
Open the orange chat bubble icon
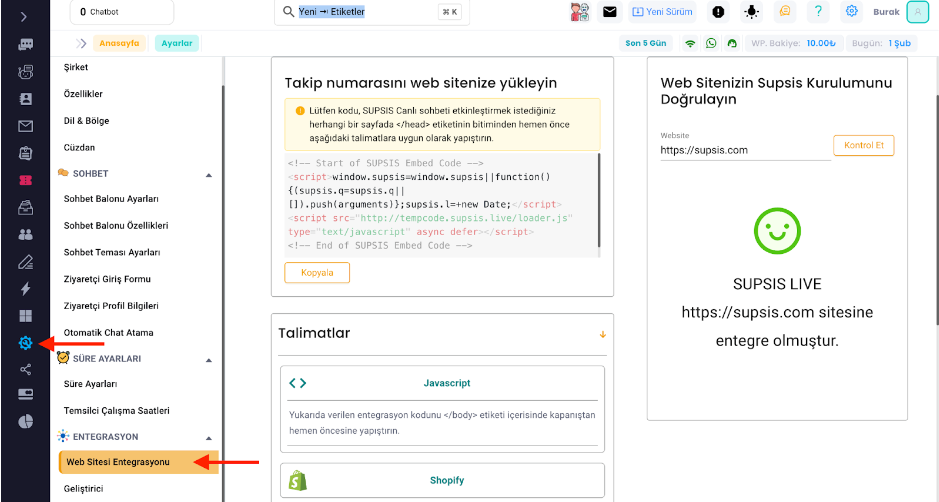click(785, 11)
